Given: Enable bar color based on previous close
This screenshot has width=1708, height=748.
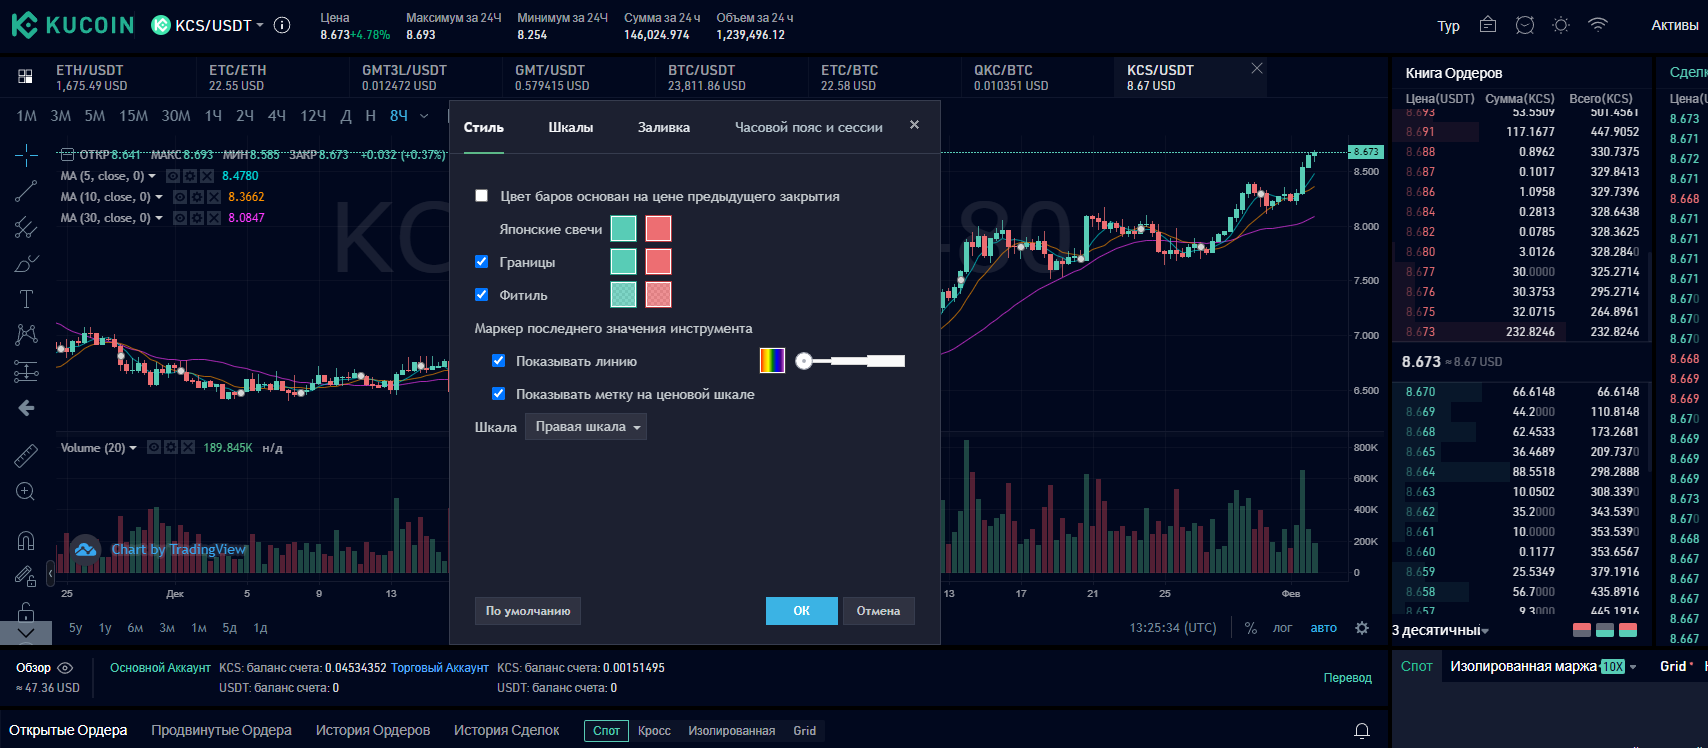Looking at the screenshot, I should (482, 196).
